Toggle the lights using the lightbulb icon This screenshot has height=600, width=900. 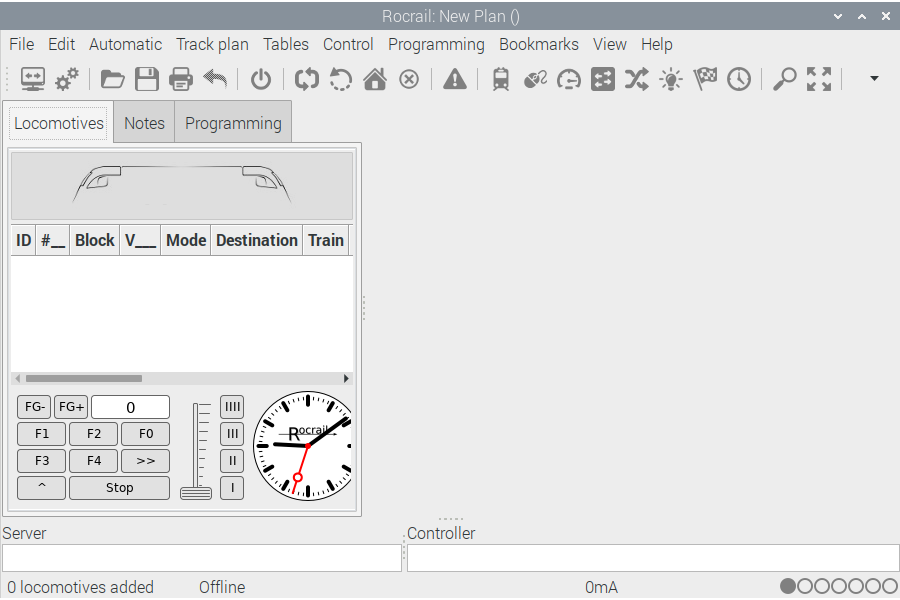[x=671, y=79]
